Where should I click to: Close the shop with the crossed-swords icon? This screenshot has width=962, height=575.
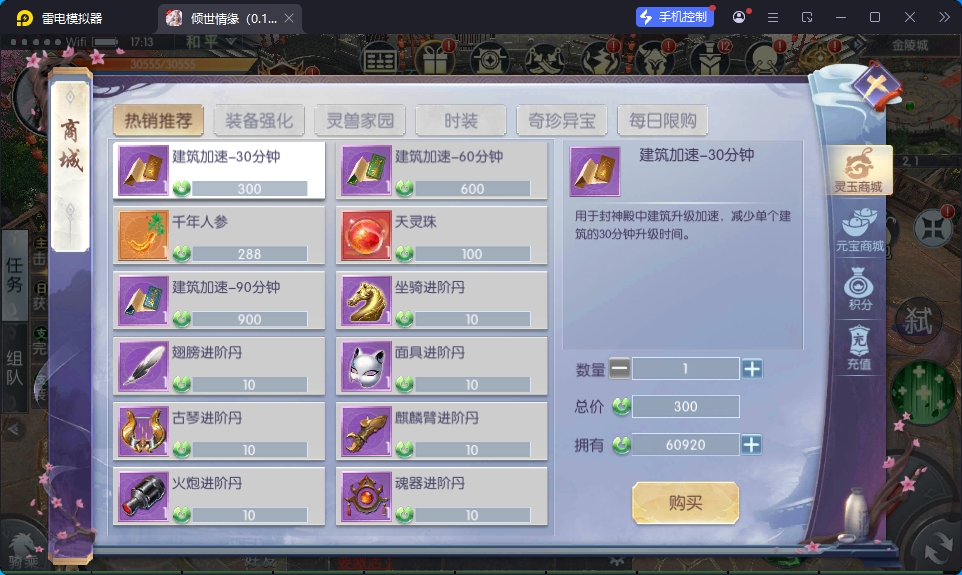tap(876, 86)
